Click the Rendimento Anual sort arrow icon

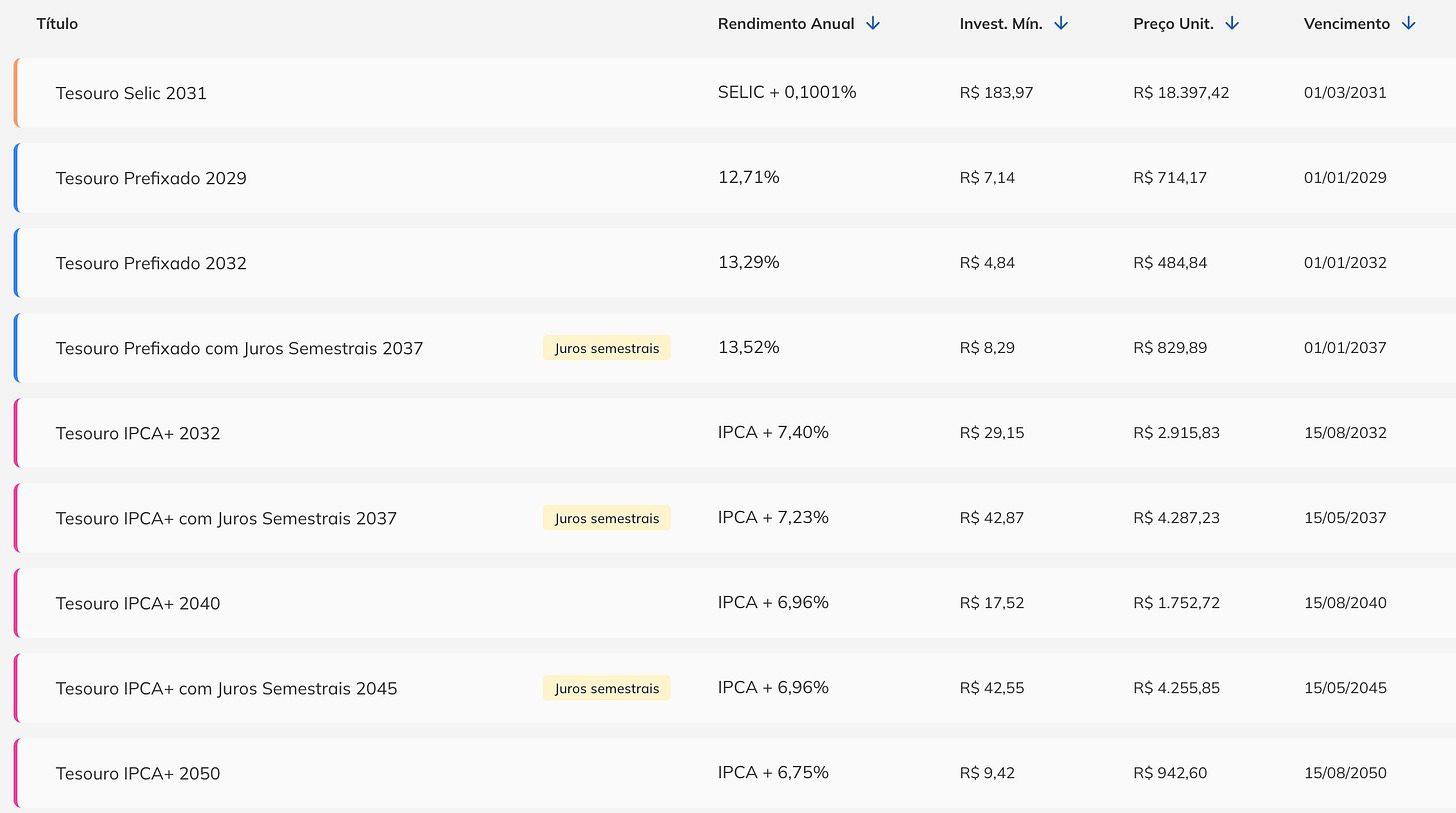click(872, 24)
